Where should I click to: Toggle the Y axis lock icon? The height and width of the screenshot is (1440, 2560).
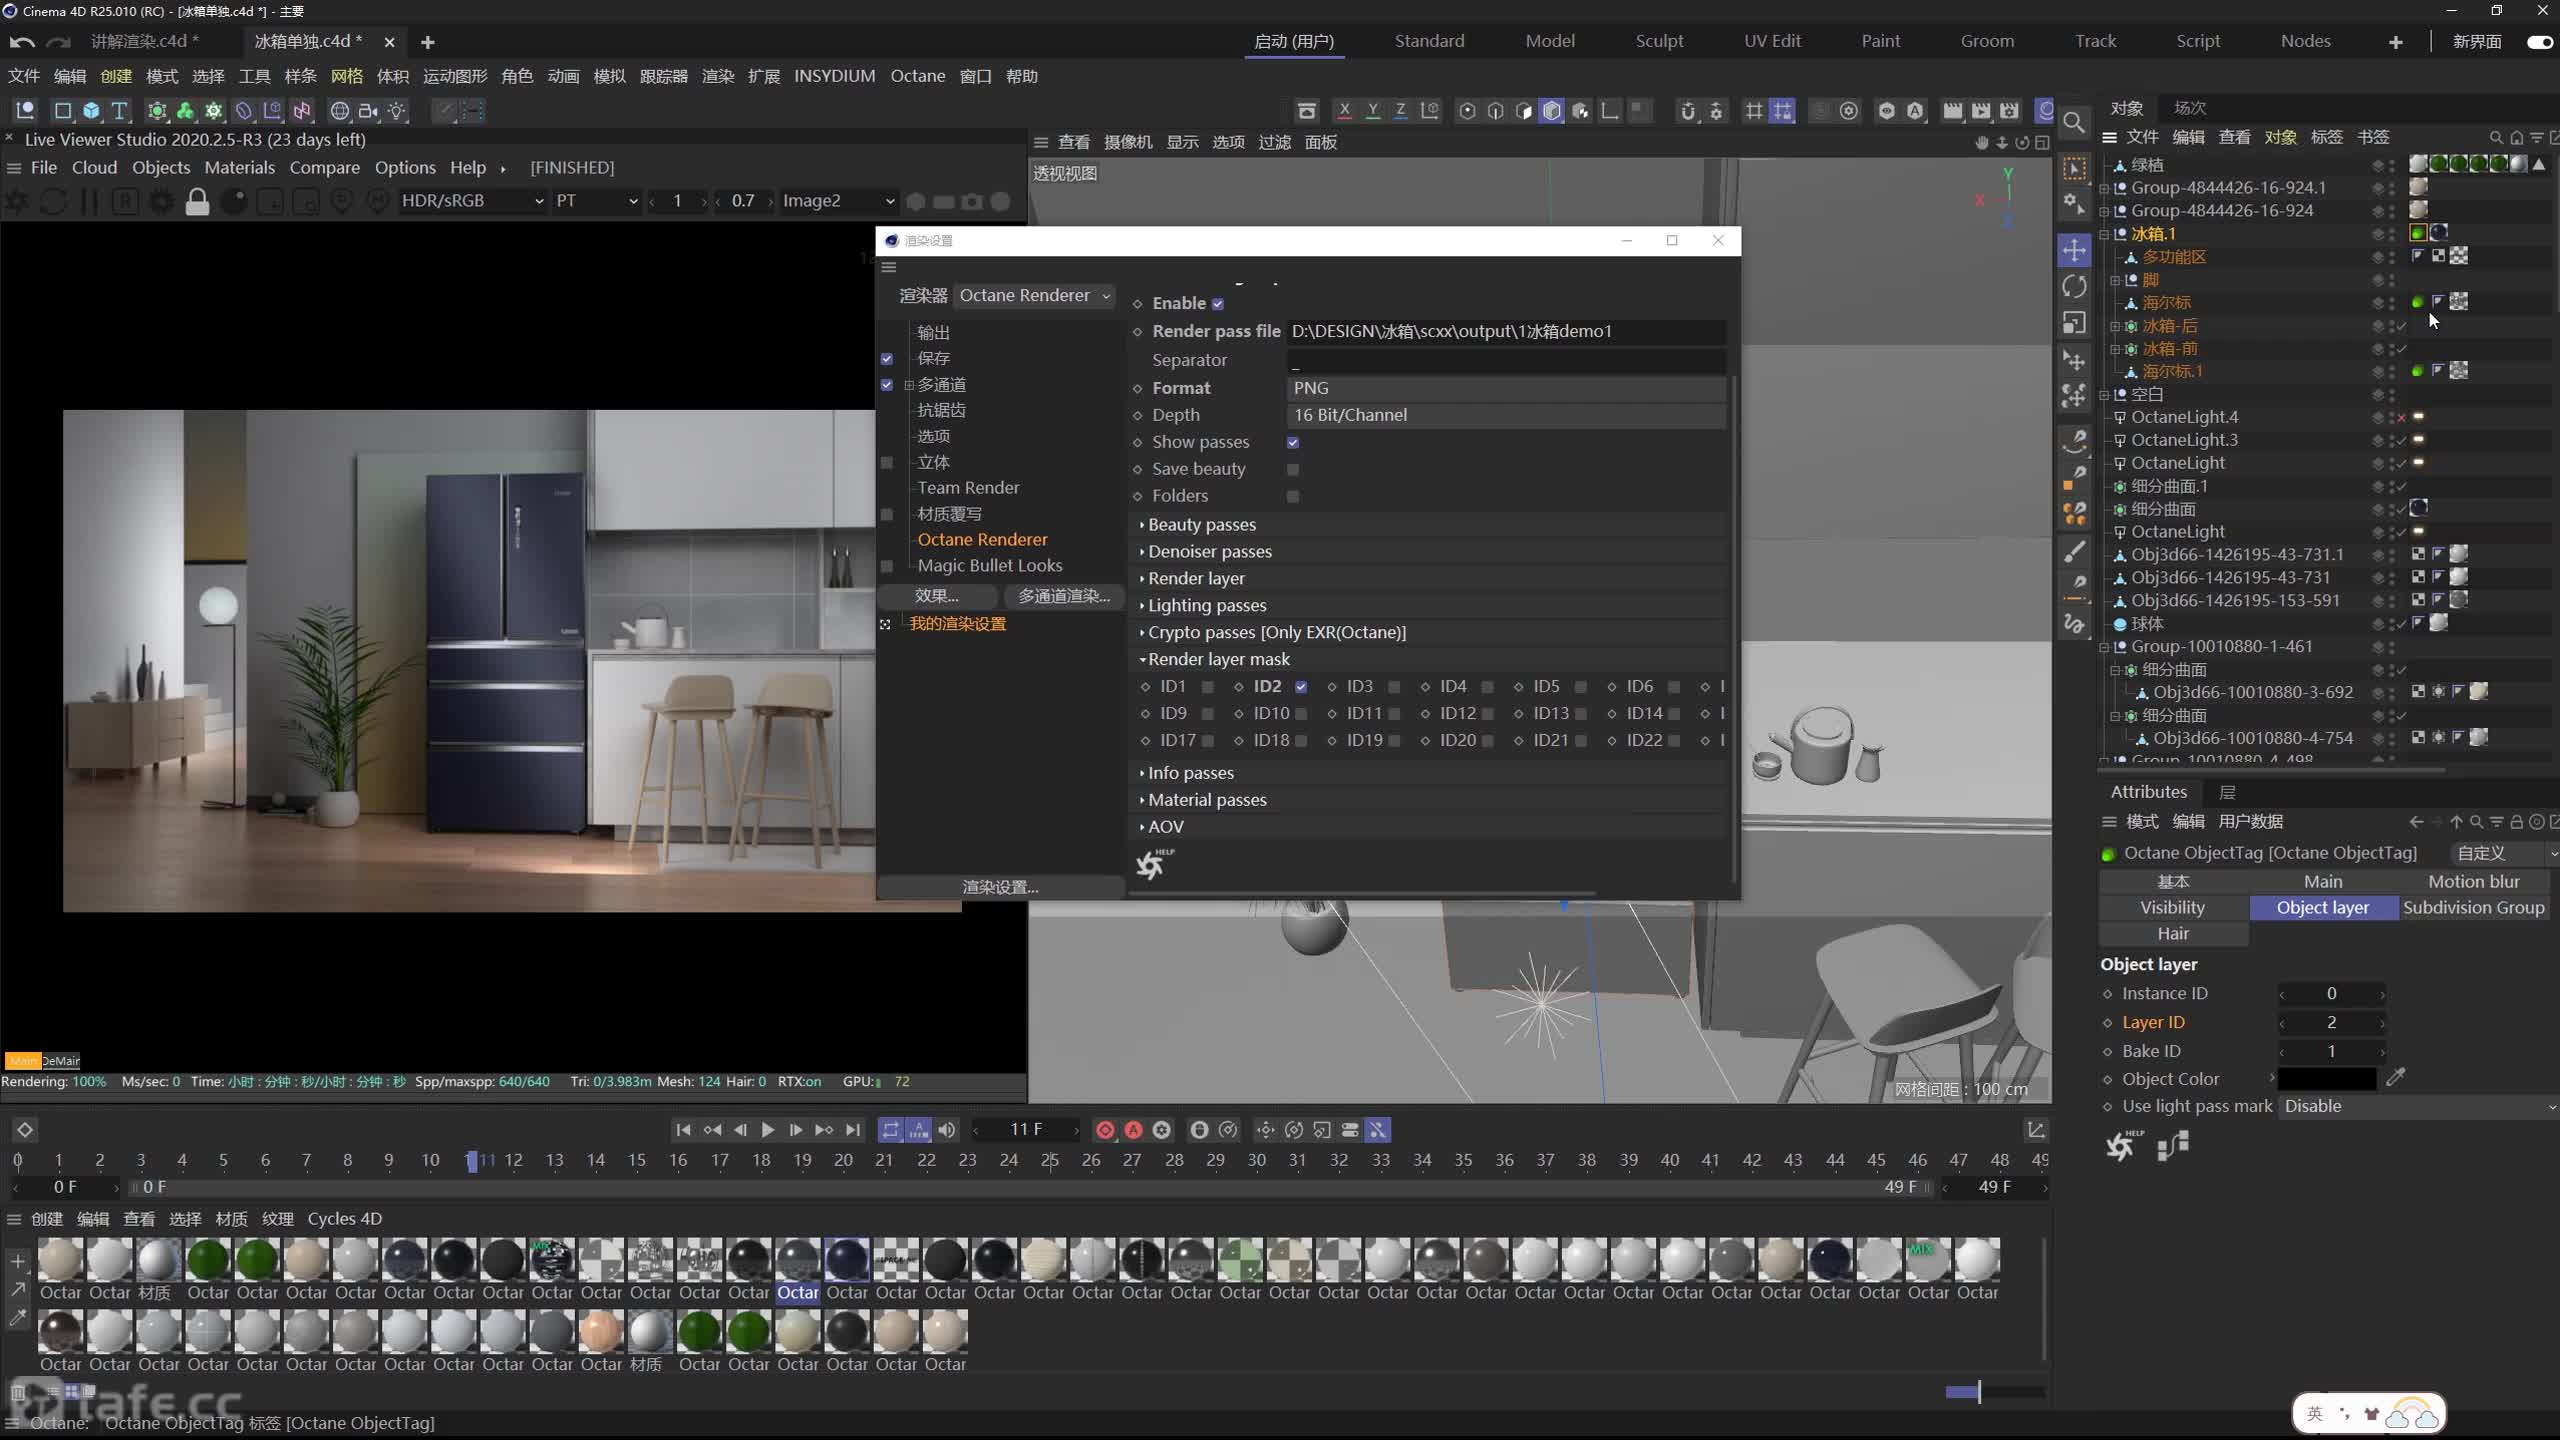(1373, 111)
